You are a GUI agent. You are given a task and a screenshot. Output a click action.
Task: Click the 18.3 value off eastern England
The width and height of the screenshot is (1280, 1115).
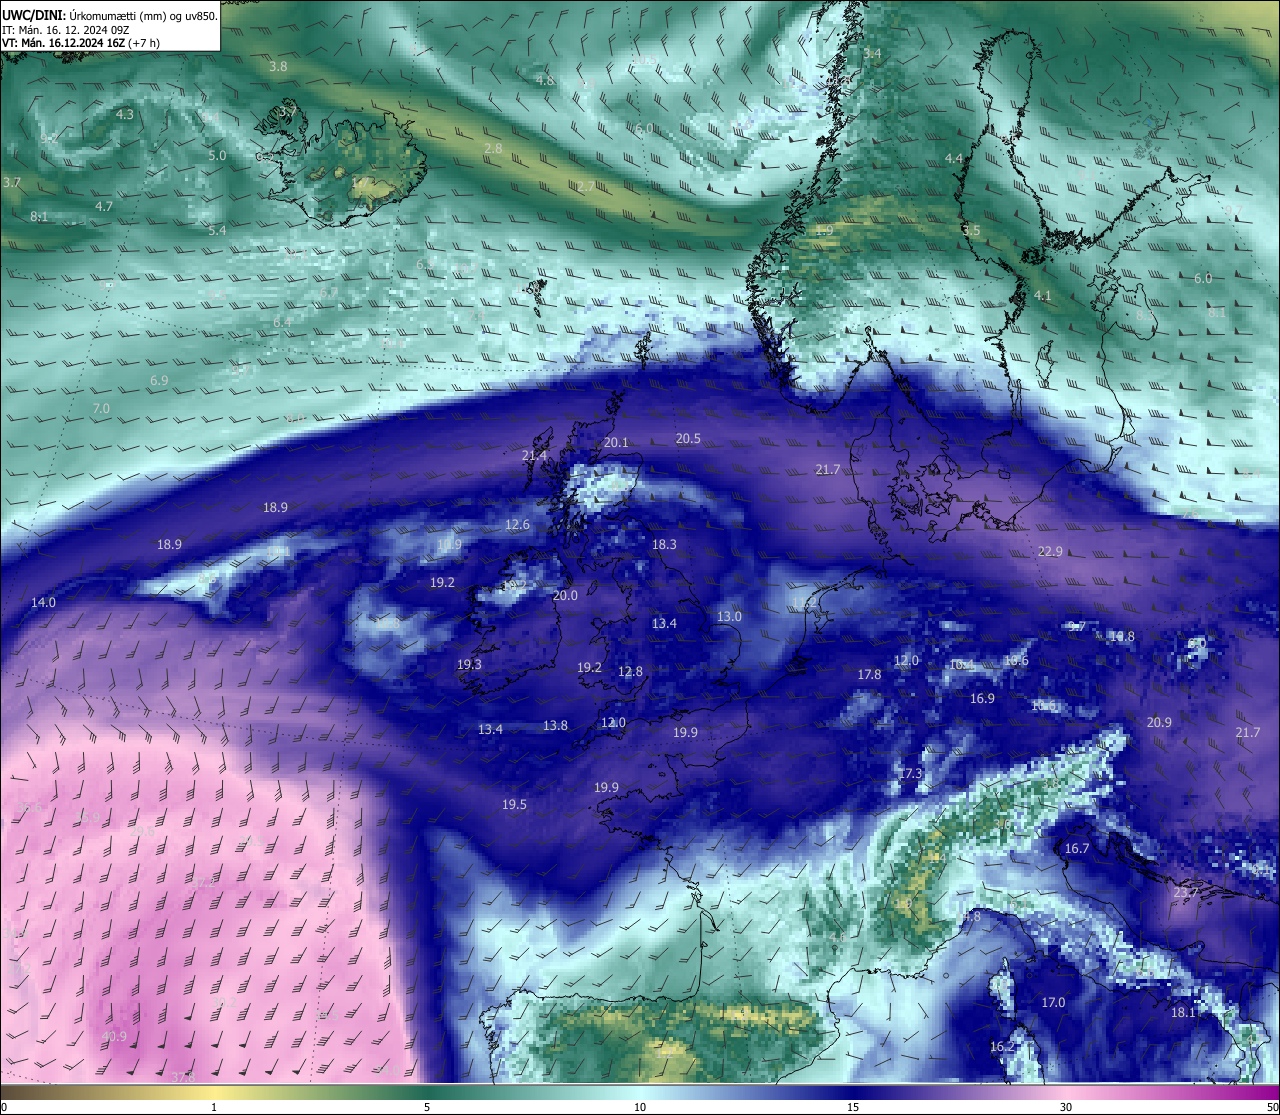pyautogui.click(x=664, y=545)
